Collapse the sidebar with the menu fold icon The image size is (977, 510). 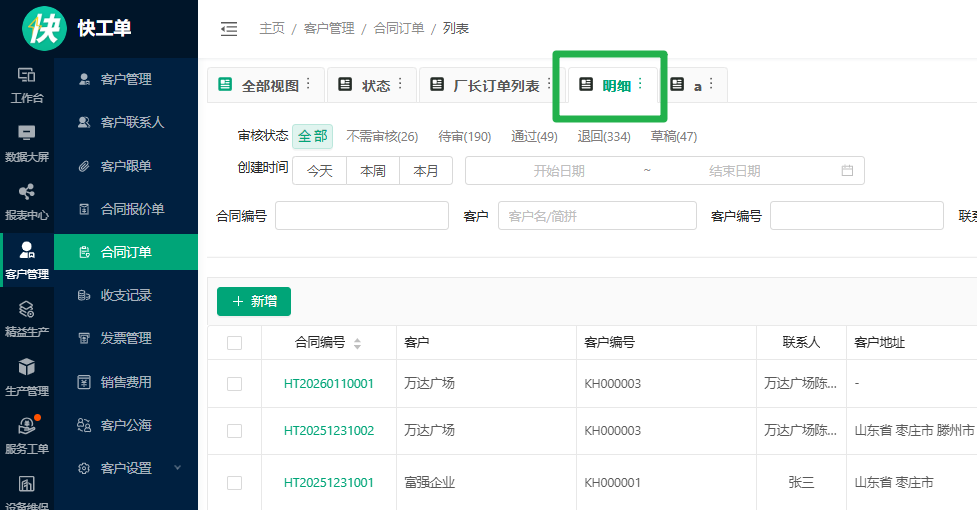pyautogui.click(x=229, y=29)
